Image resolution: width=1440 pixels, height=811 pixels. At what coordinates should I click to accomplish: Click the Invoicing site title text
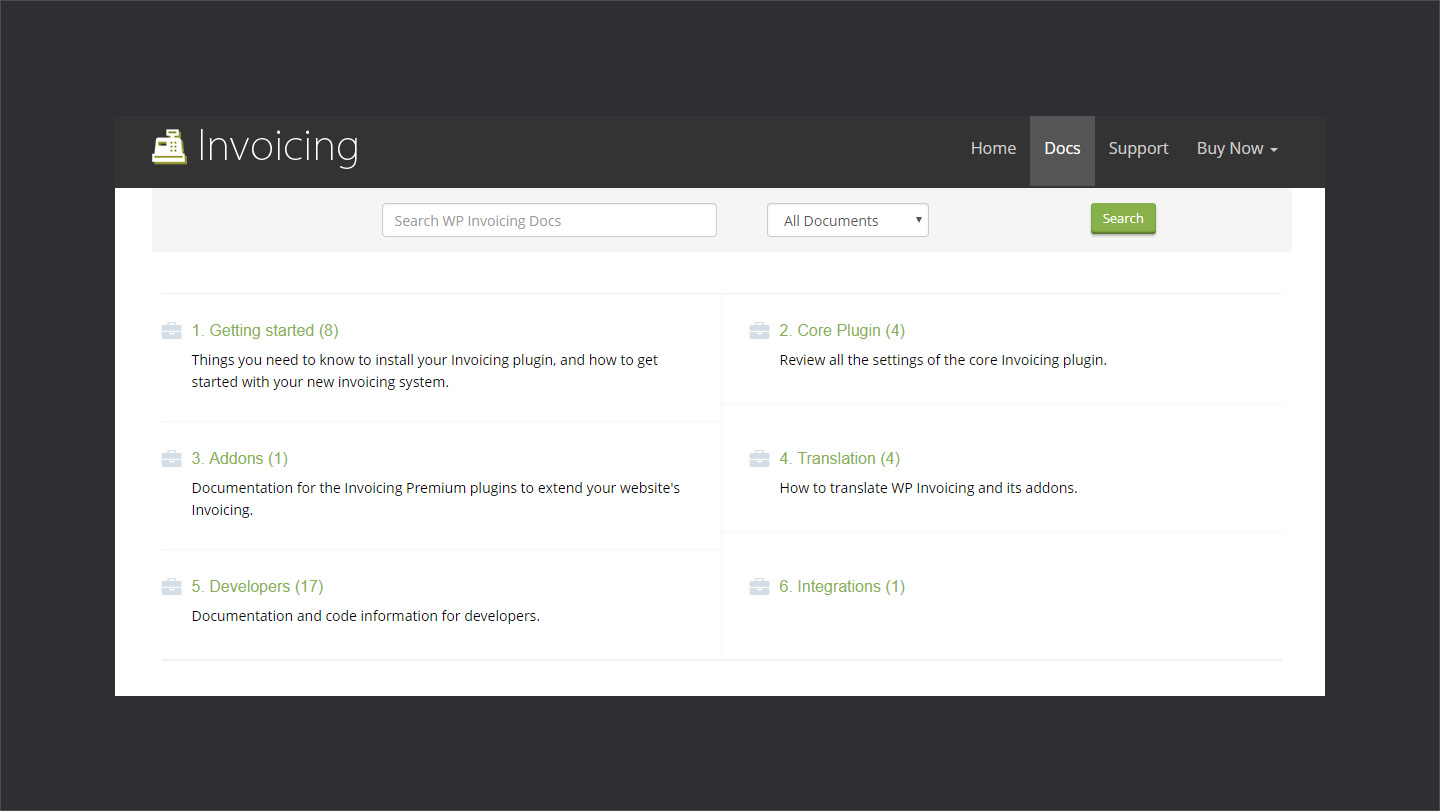click(278, 147)
